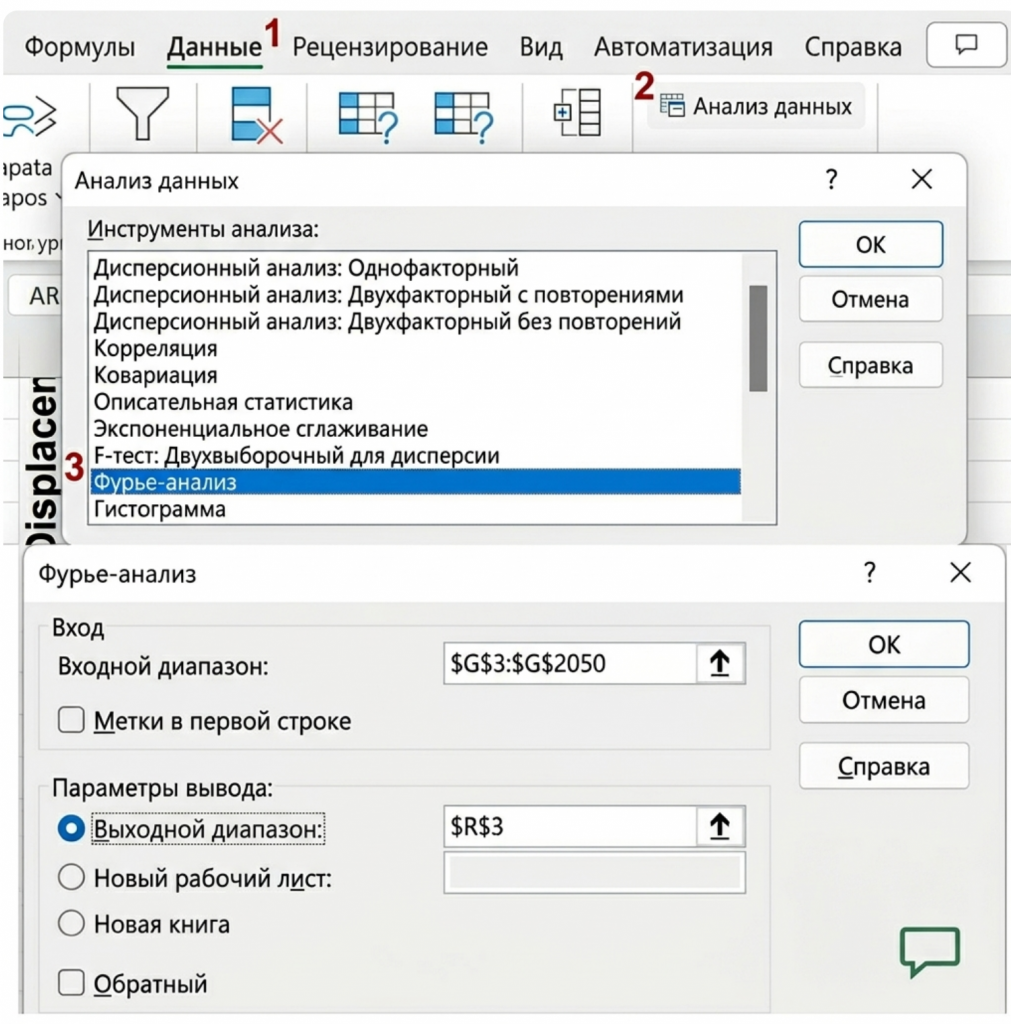Click the comments button in ribbon corner
1011x1024 pixels.
point(966,45)
